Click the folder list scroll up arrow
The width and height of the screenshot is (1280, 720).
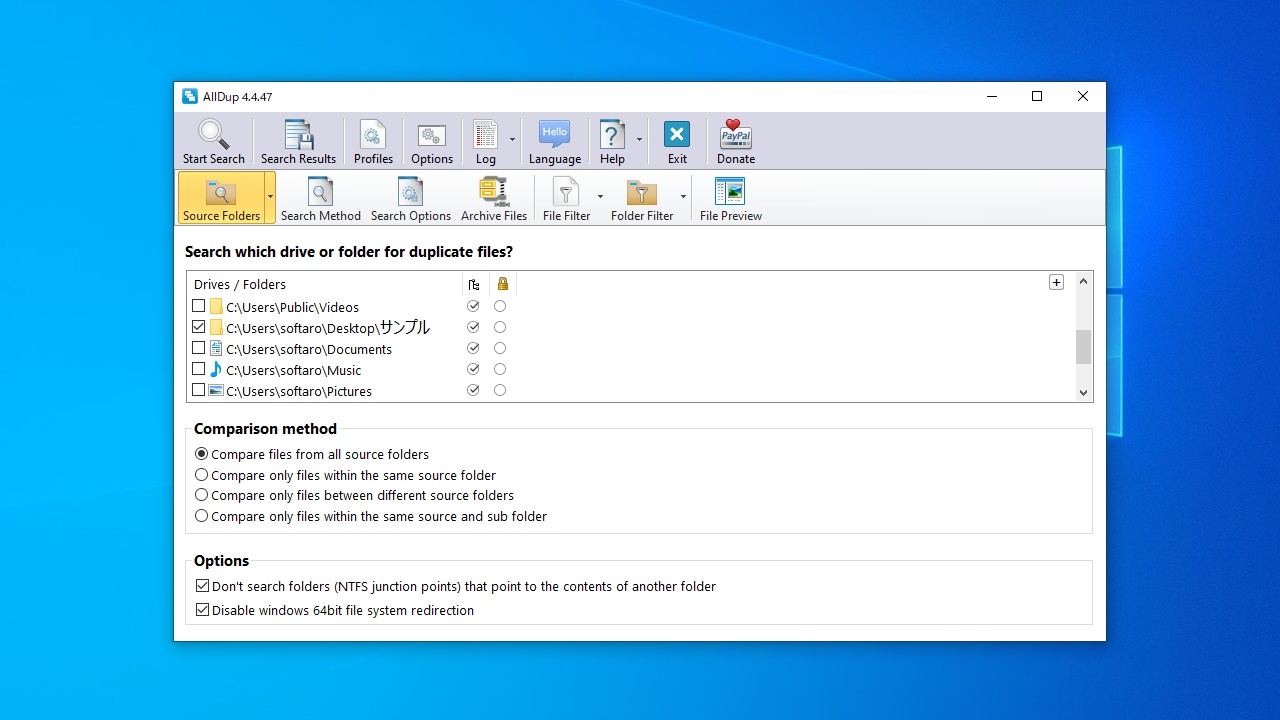[x=1083, y=281]
